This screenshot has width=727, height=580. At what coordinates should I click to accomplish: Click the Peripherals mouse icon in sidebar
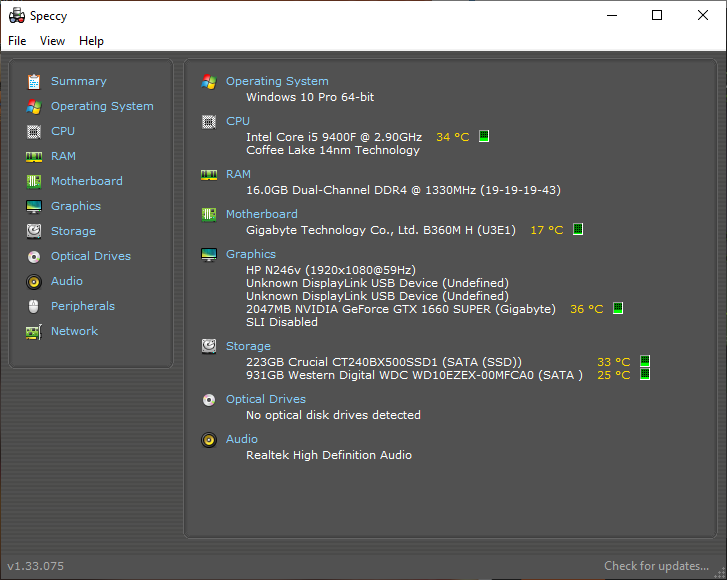tap(34, 306)
